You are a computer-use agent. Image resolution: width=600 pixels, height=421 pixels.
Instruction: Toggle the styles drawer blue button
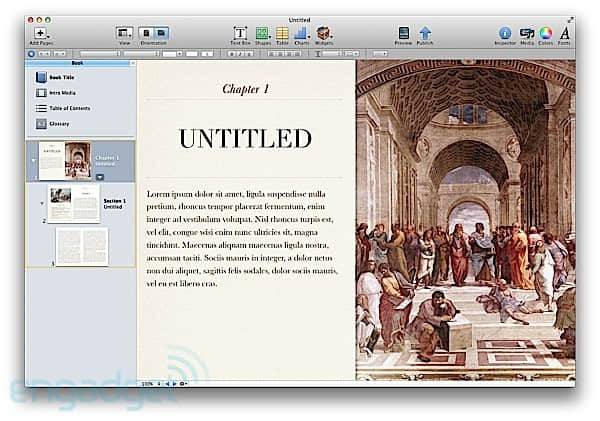coord(32,54)
